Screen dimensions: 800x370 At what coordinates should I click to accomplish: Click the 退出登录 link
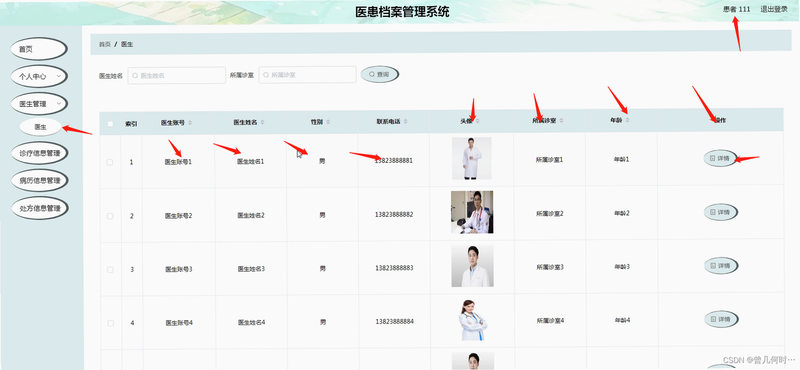tap(774, 9)
